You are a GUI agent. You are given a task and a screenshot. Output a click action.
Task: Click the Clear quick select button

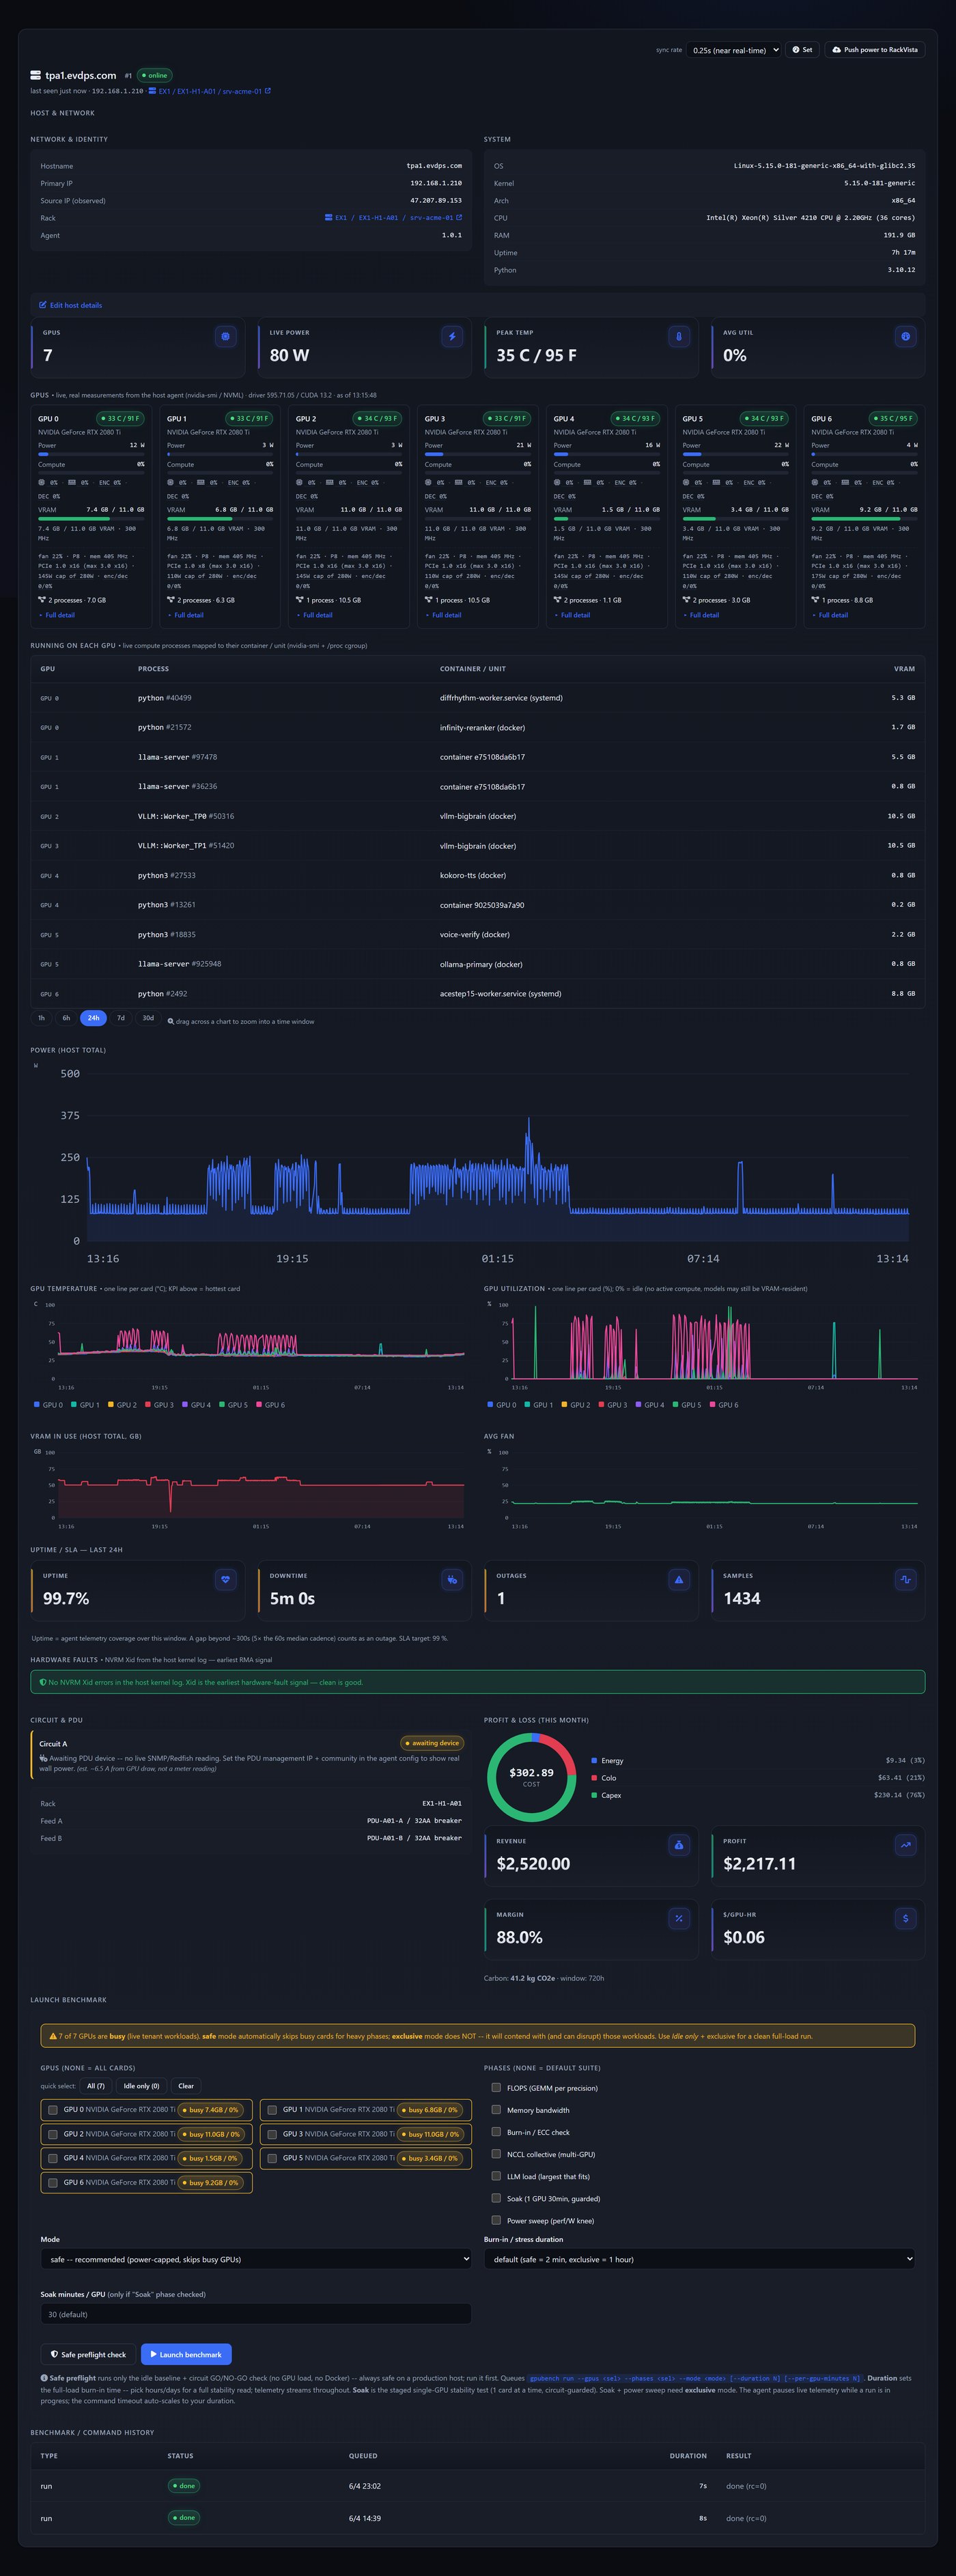(186, 2086)
